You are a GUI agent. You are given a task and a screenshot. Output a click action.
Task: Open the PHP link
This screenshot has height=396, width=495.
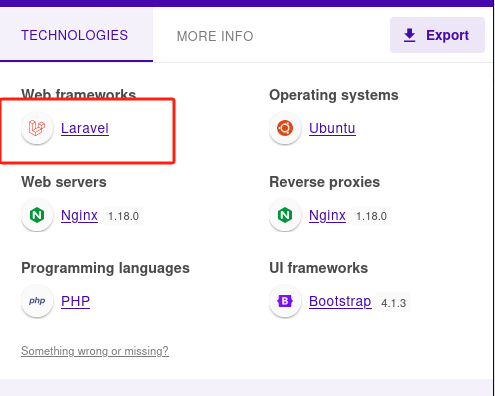[75, 301]
